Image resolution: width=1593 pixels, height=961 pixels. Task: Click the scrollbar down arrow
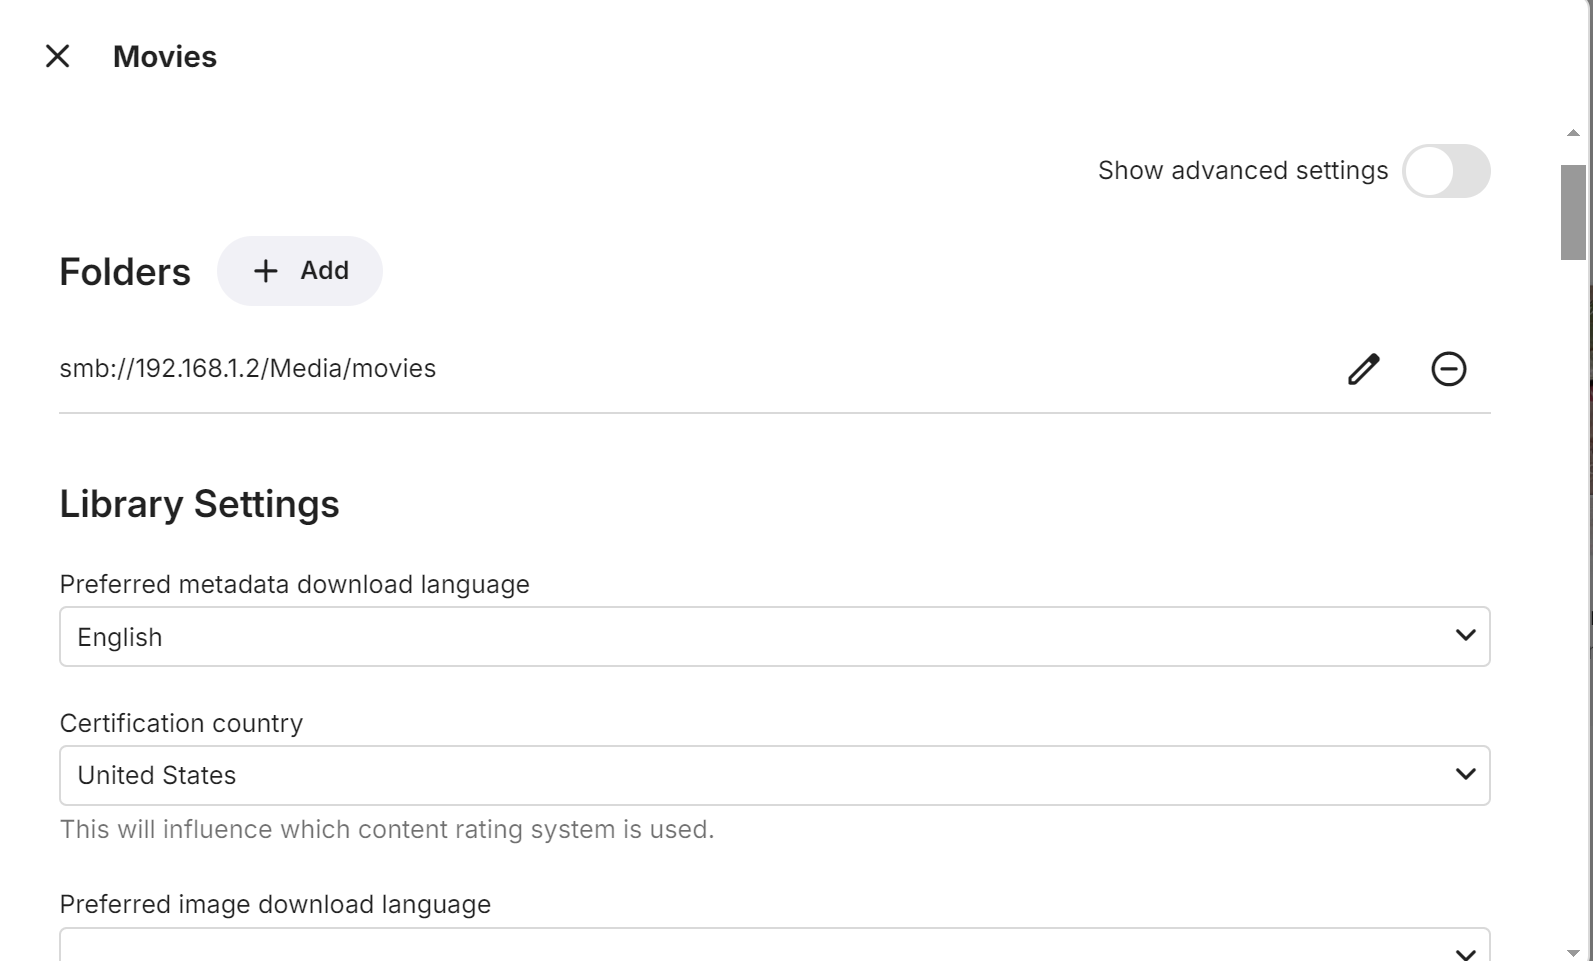(1573, 953)
